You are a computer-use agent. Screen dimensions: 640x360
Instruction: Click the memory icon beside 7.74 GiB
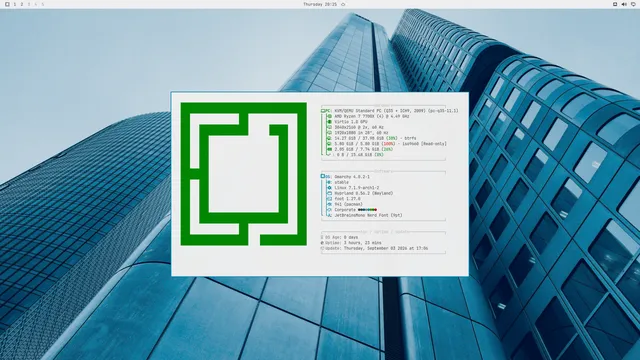pos(329,149)
